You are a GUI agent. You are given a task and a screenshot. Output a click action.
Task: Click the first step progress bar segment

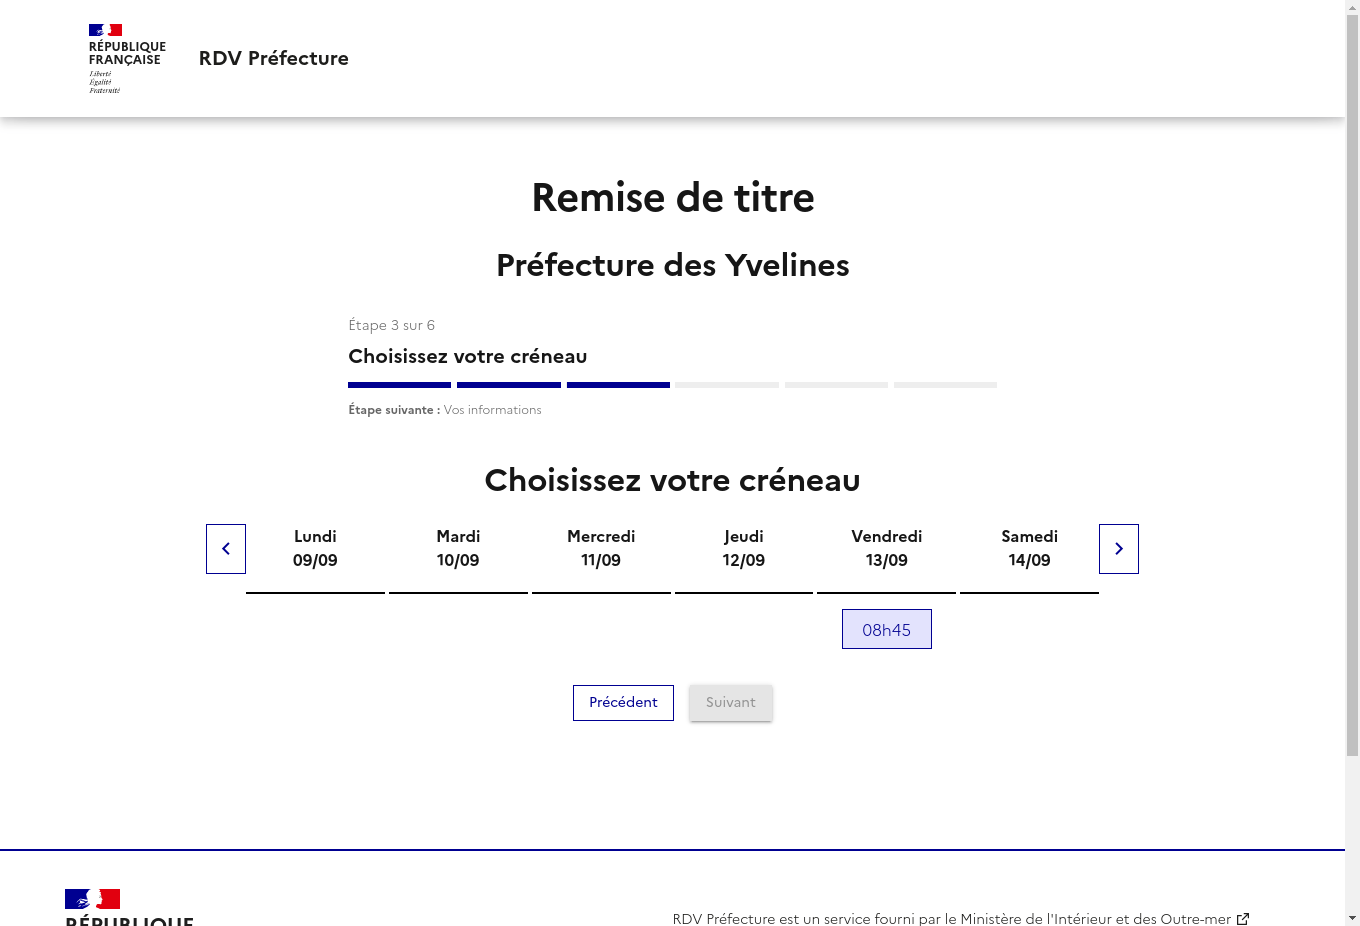pyautogui.click(x=400, y=385)
